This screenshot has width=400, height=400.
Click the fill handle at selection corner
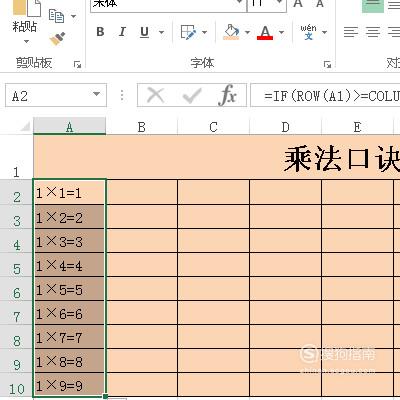click(106, 397)
